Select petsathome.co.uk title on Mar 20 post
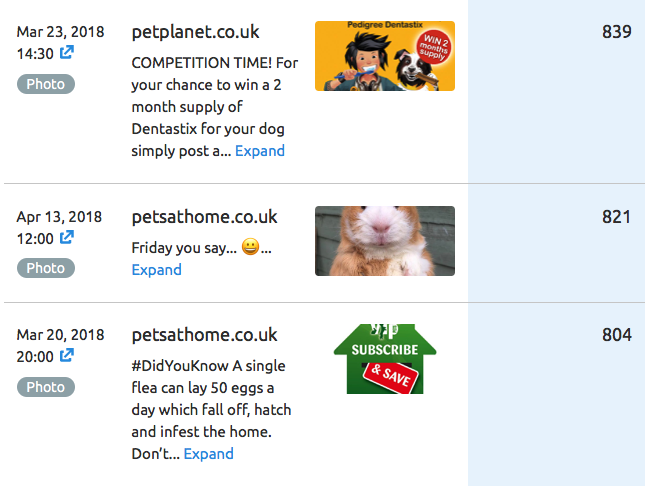 [x=204, y=335]
